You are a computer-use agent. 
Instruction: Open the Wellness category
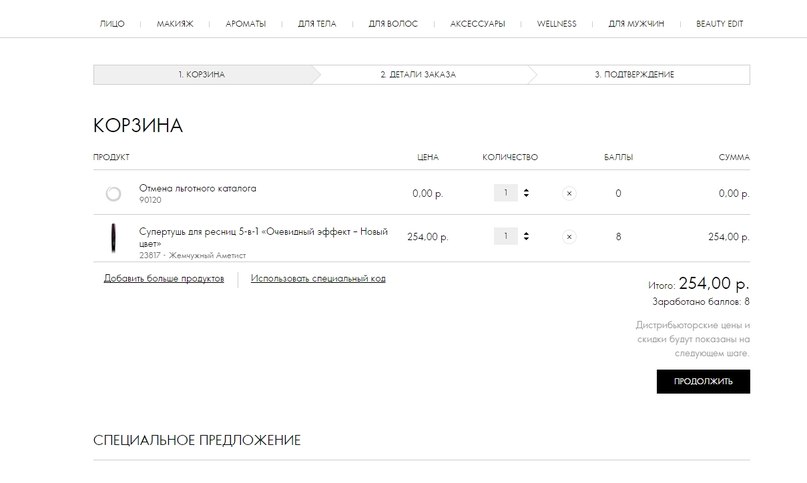tap(556, 24)
